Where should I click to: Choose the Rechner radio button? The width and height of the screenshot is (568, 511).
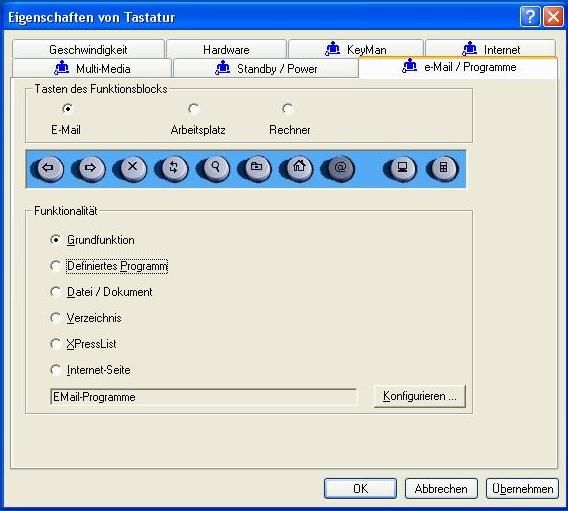[288, 109]
